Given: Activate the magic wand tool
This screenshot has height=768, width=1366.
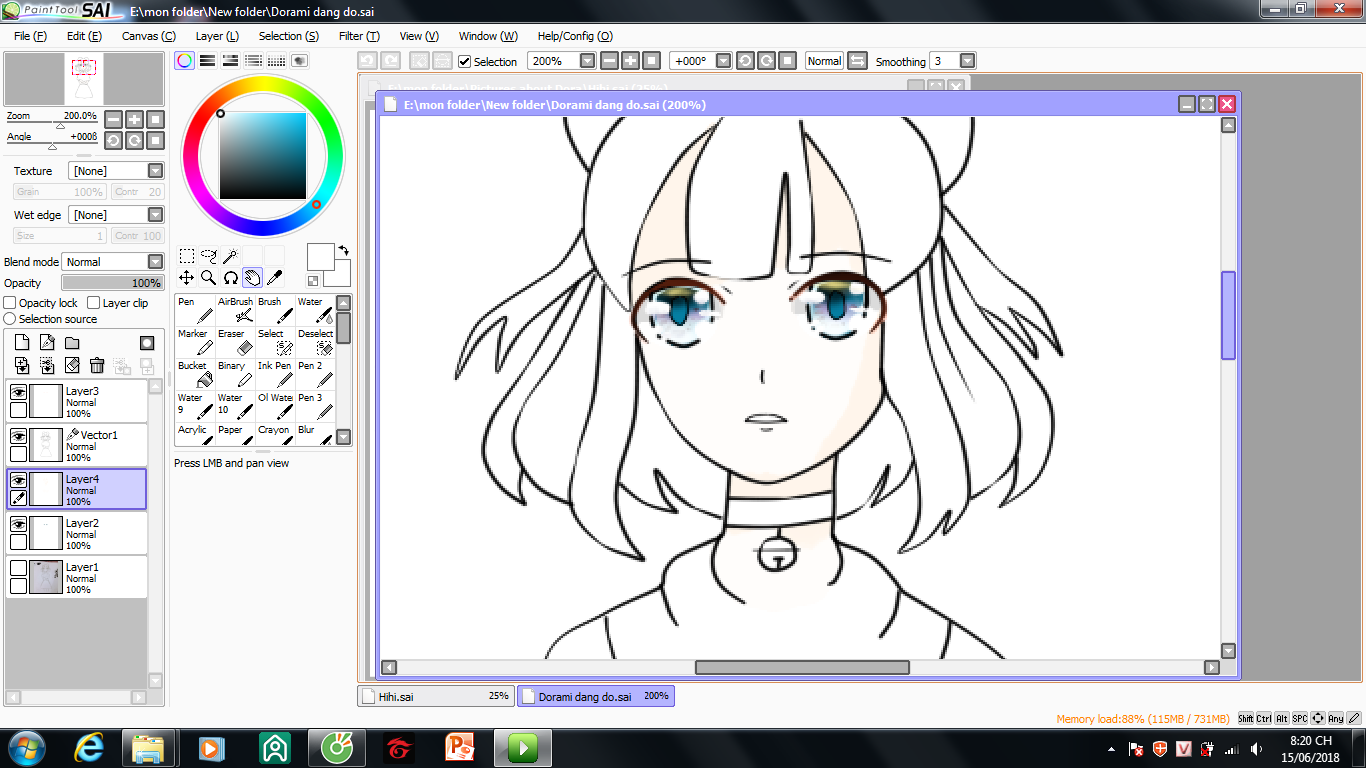Looking at the screenshot, I should [230, 256].
